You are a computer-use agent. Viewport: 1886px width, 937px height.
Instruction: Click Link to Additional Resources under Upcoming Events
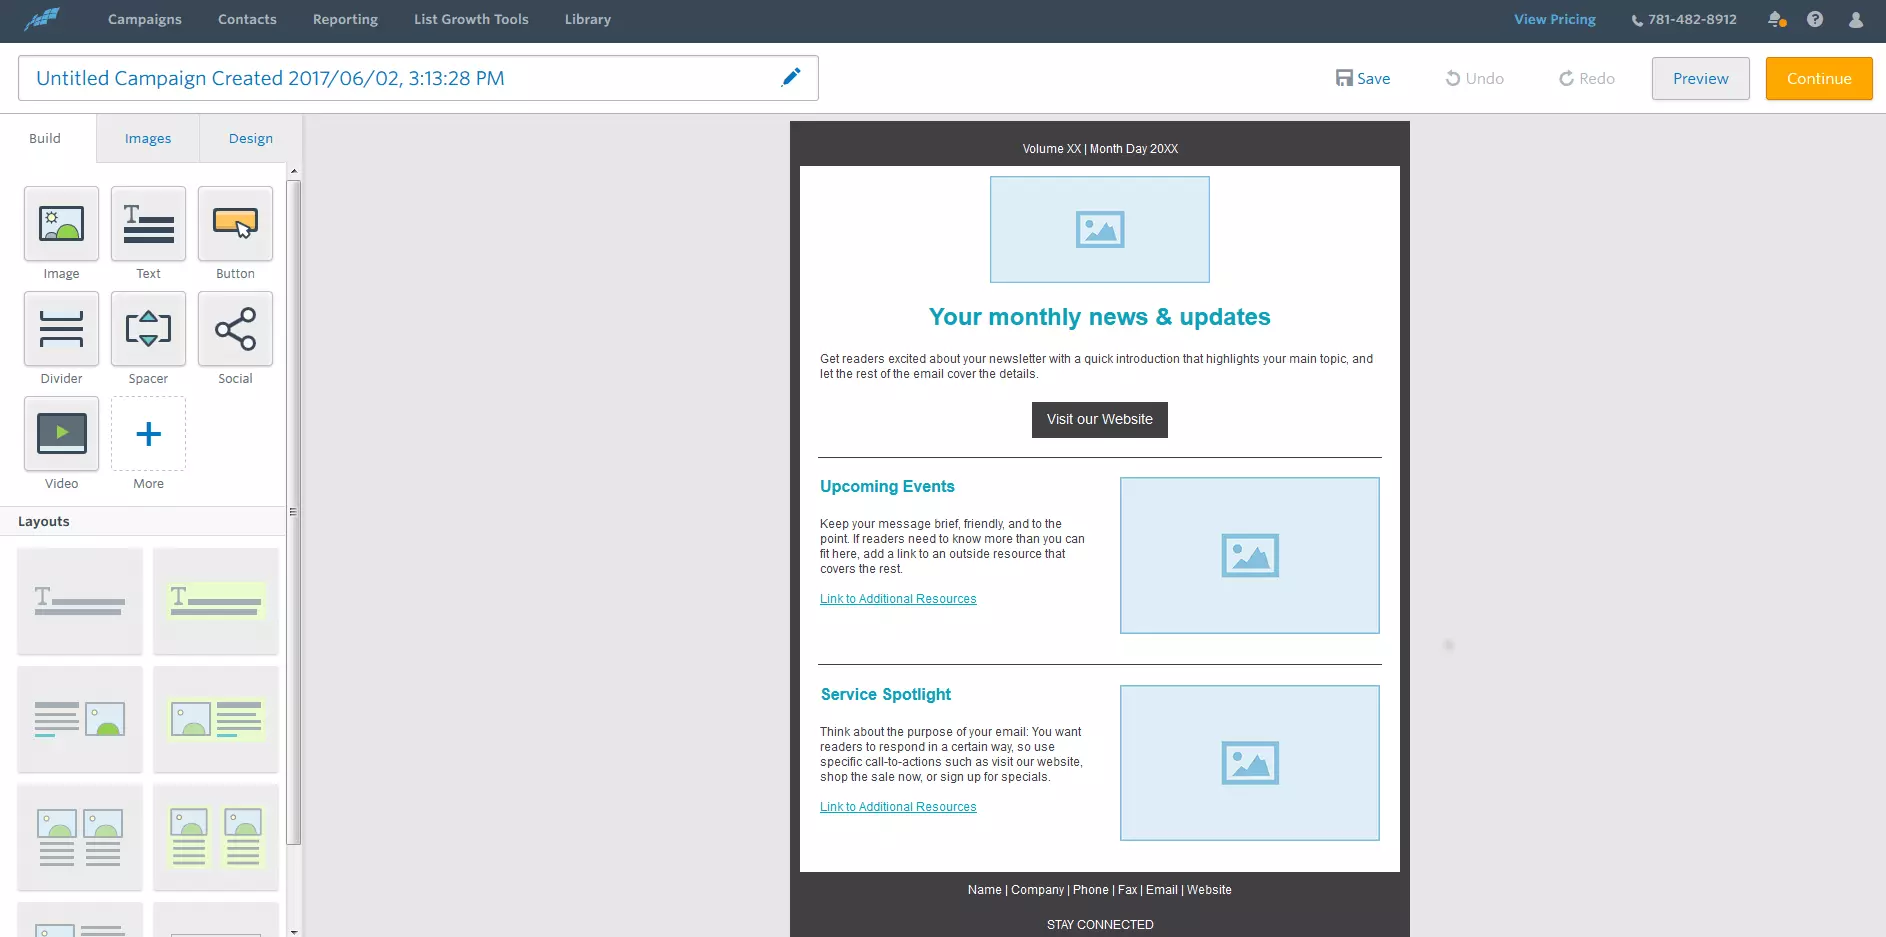tap(898, 599)
